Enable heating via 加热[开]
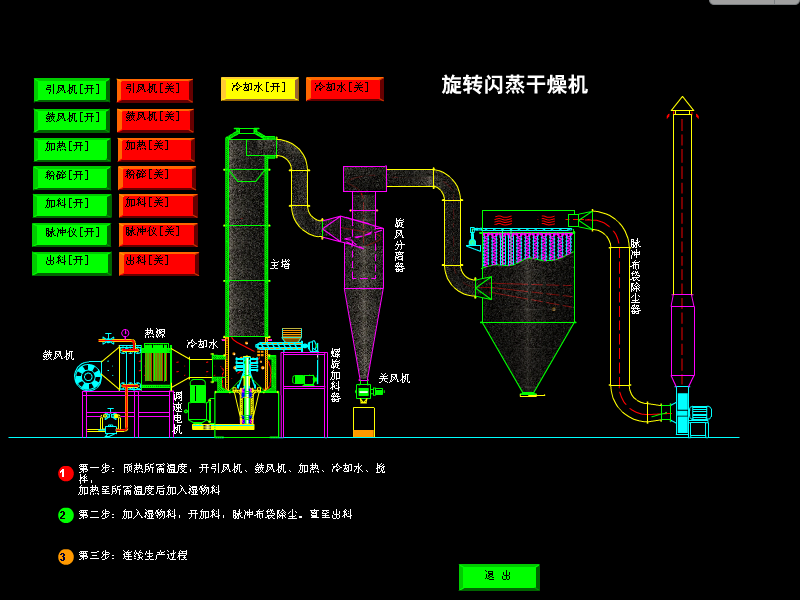This screenshot has height=602, width=800. (72, 148)
